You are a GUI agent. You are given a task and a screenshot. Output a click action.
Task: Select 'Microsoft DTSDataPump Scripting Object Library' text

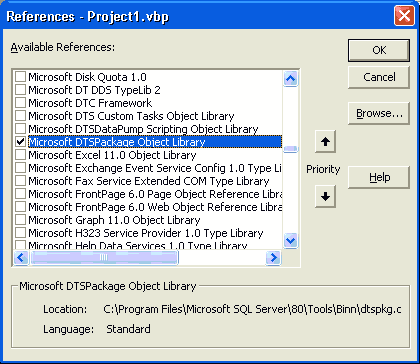point(143,129)
